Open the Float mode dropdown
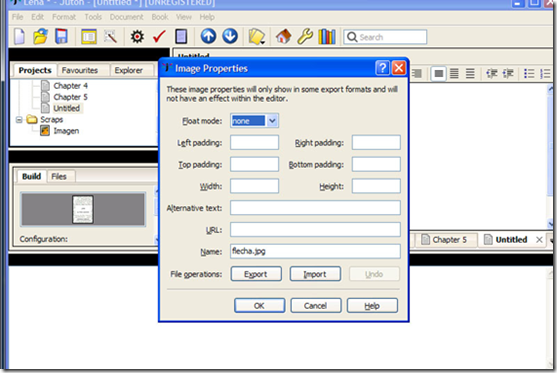 pos(272,121)
